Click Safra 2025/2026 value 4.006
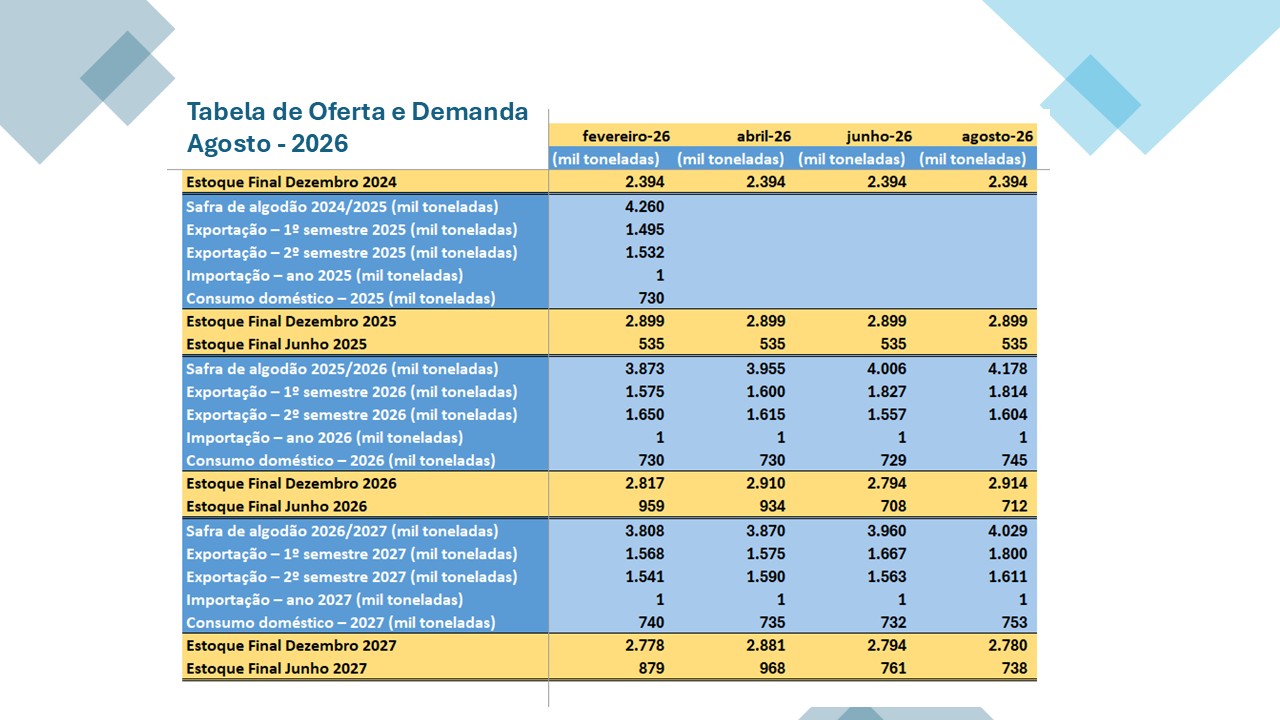The height and width of the screenshot is (720, 1280). (887, 369)
